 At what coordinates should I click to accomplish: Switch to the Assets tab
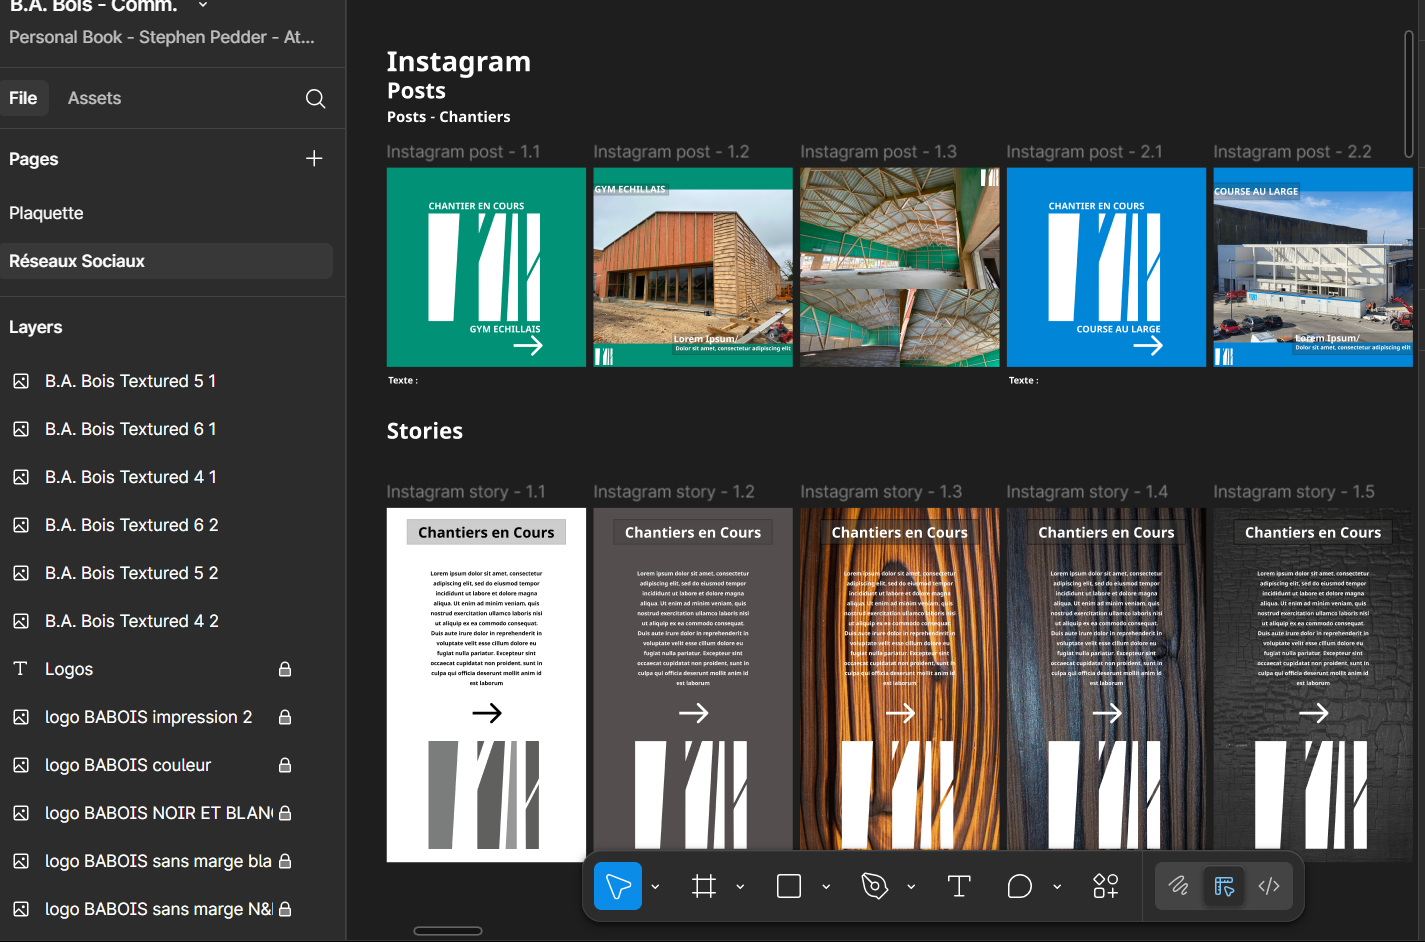(94, 98)
